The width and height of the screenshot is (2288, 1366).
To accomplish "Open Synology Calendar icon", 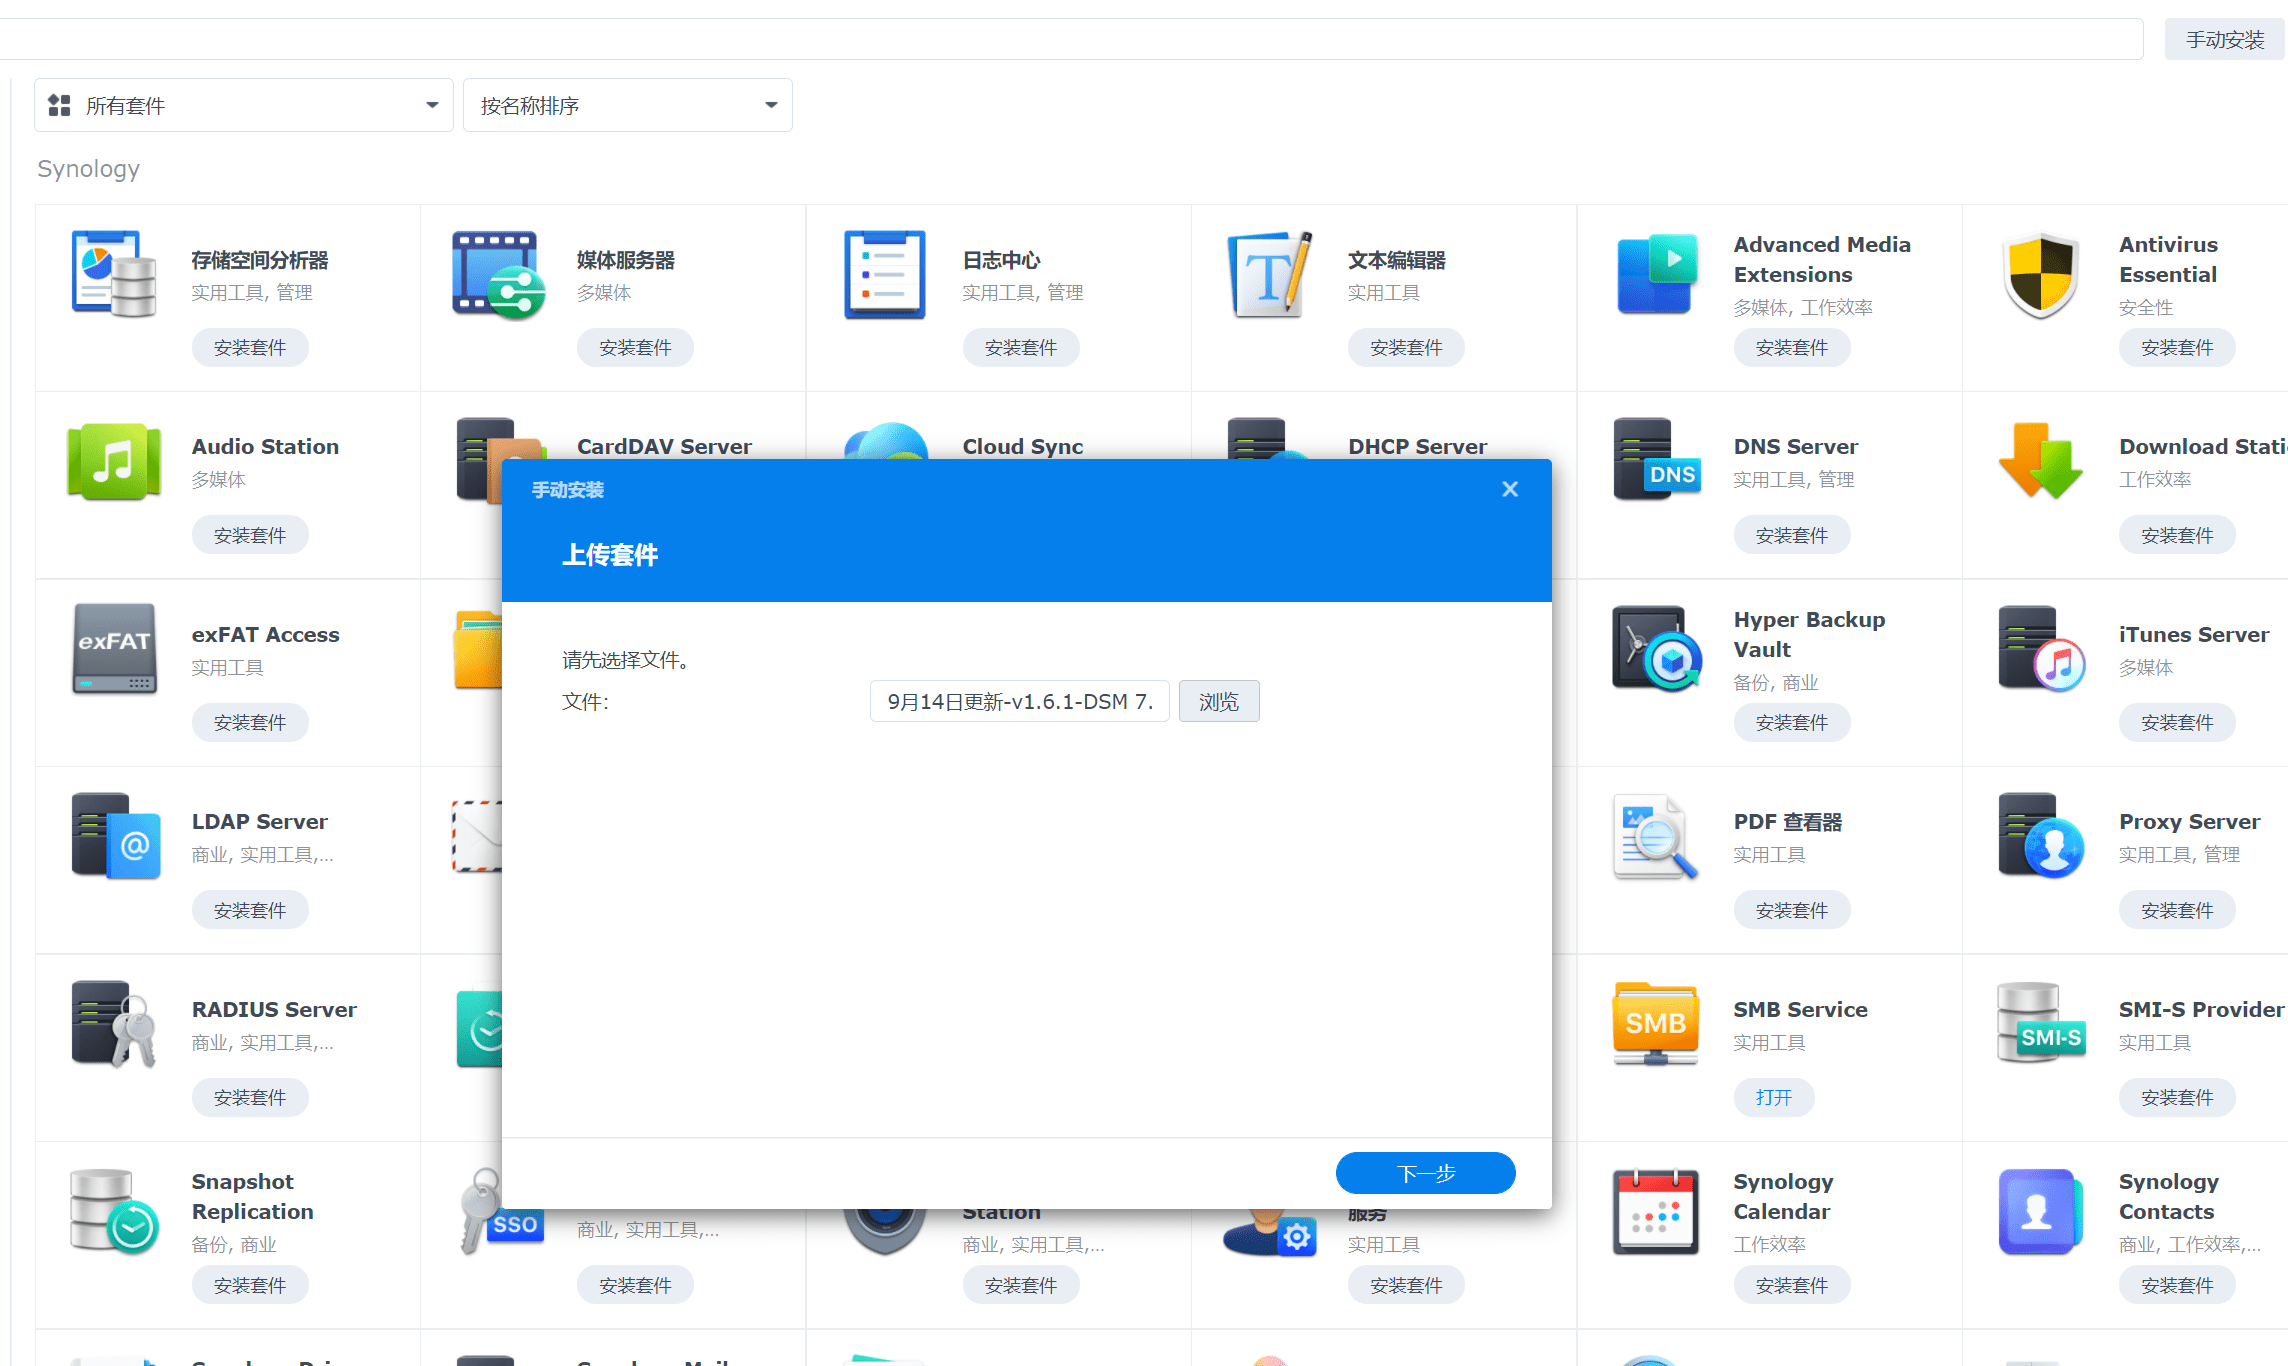I will 1656,1211.
